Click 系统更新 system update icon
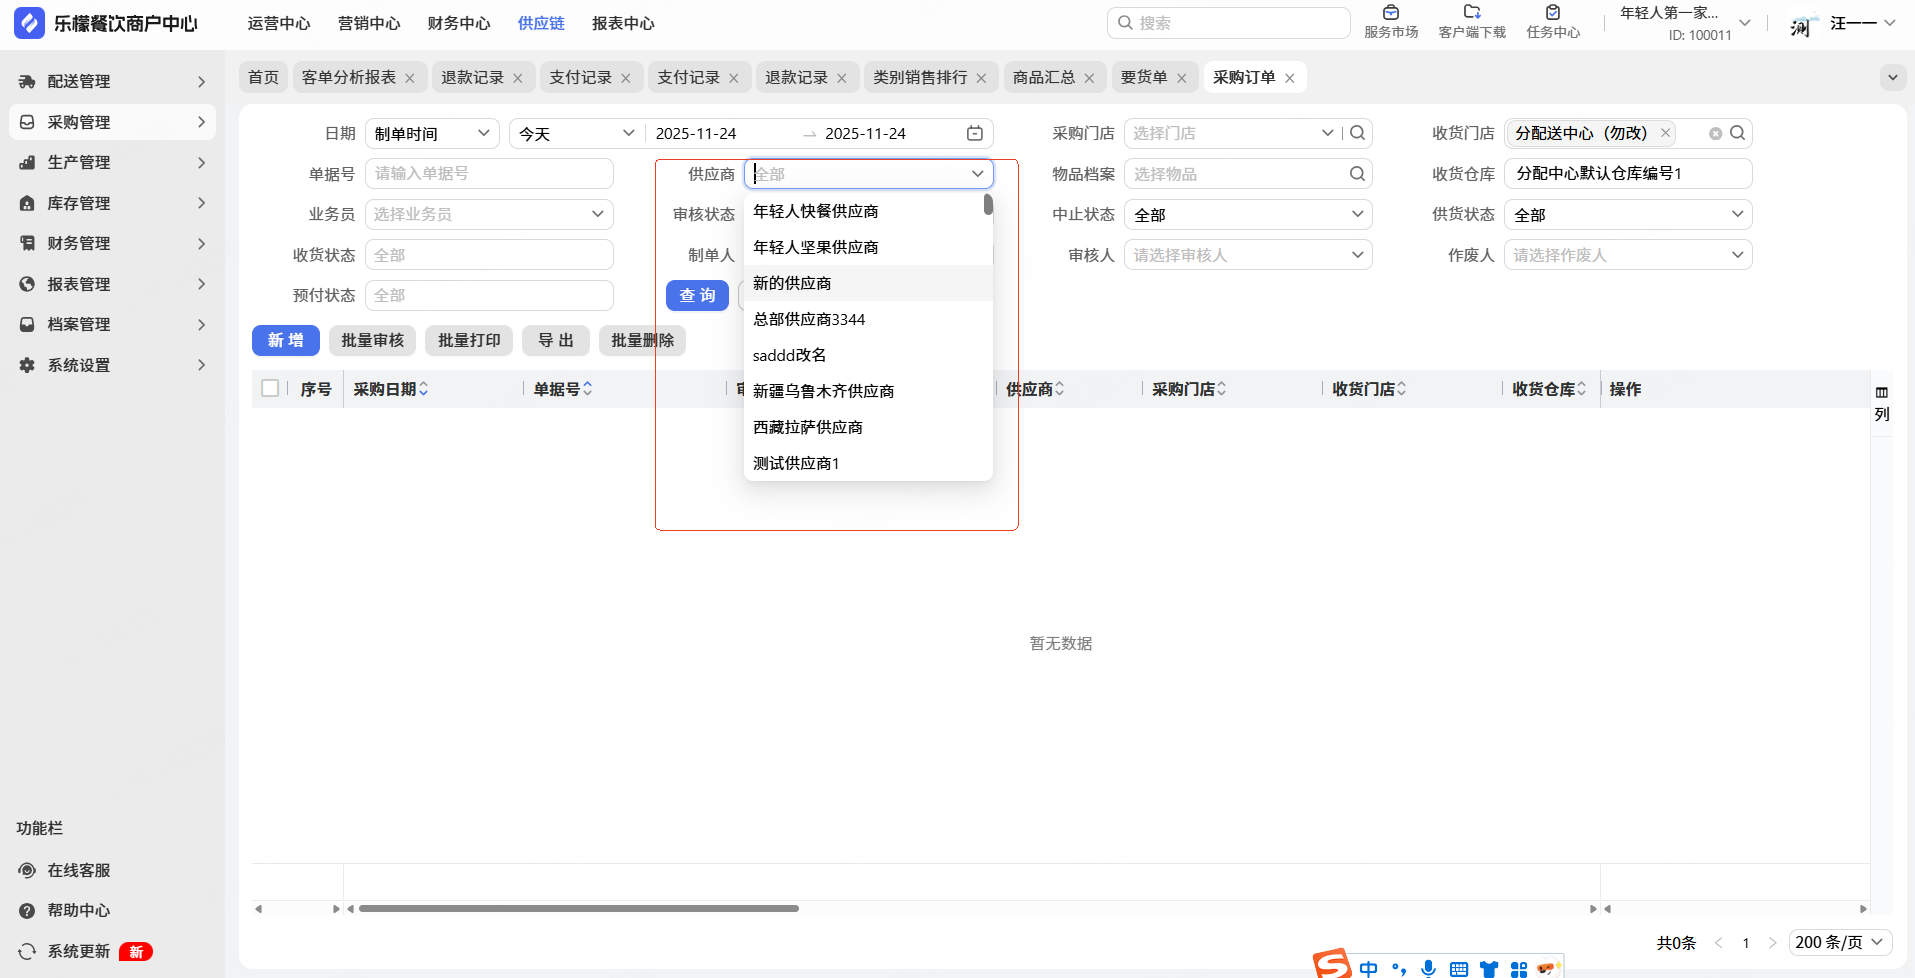The image size is (1915, 978). click(x=28, y=951)
